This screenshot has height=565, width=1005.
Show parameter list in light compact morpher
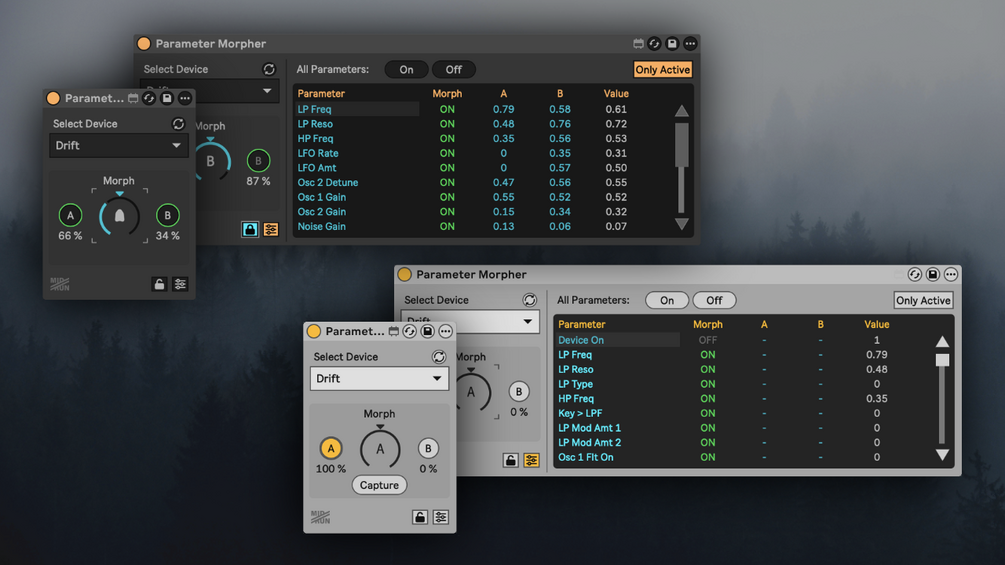440,517
